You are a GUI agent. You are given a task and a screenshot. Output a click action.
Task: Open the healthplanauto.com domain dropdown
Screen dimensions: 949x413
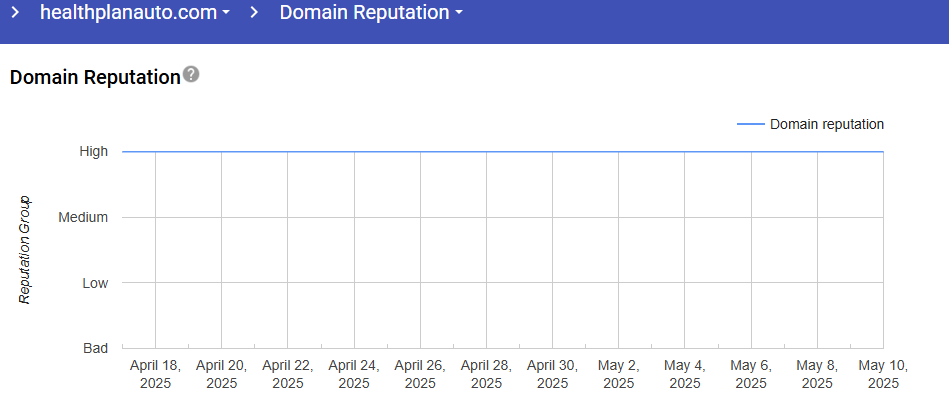(135, 13)
